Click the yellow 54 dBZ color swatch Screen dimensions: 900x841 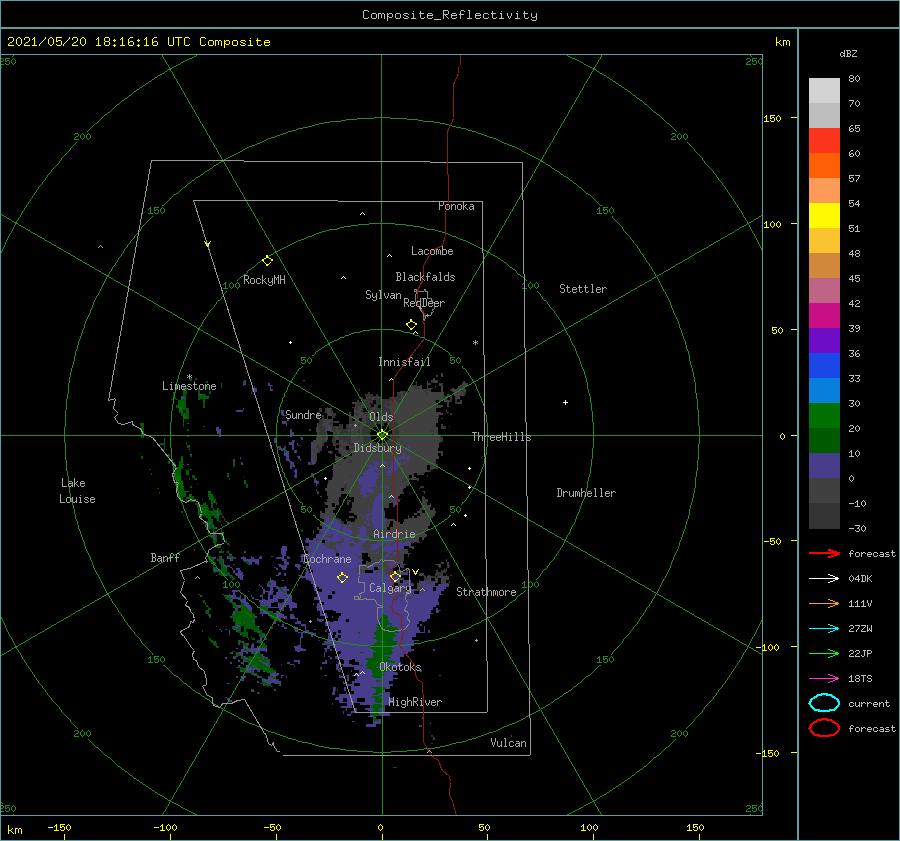pos(824,215)
